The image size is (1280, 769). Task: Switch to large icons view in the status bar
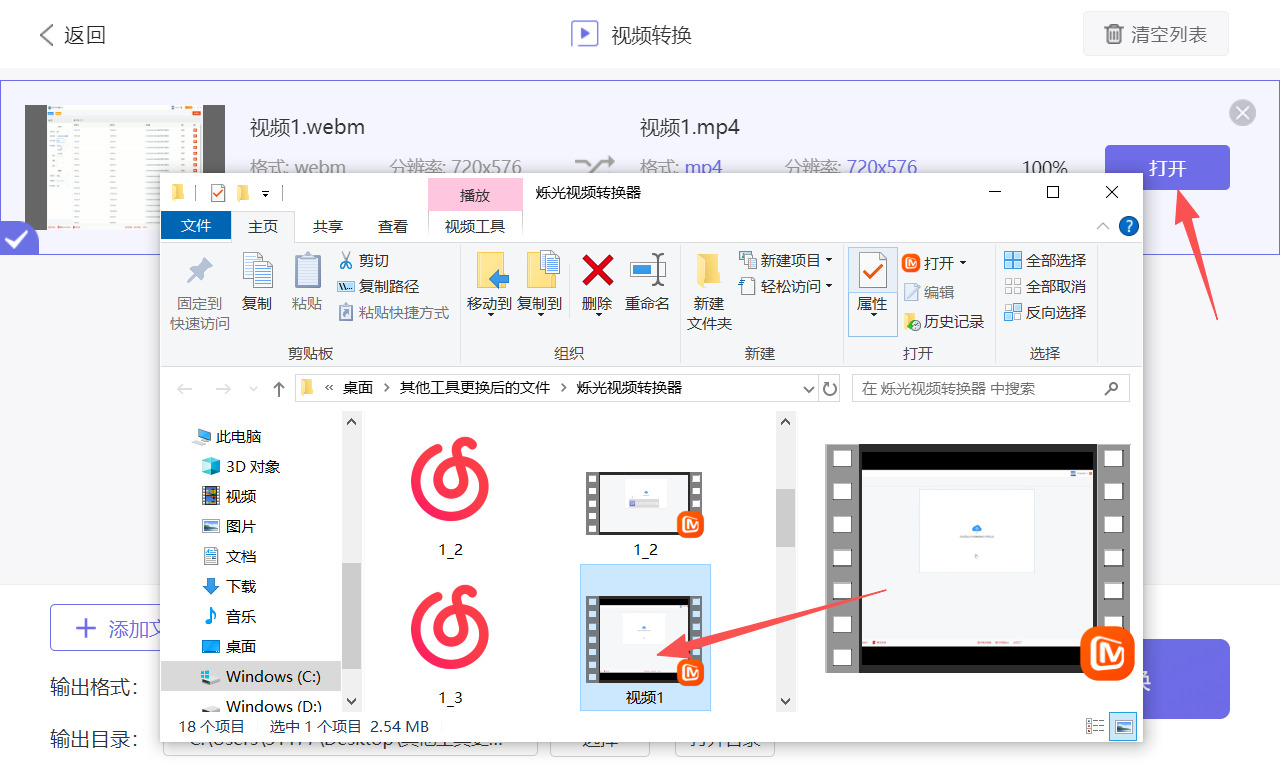point(1124,726)
